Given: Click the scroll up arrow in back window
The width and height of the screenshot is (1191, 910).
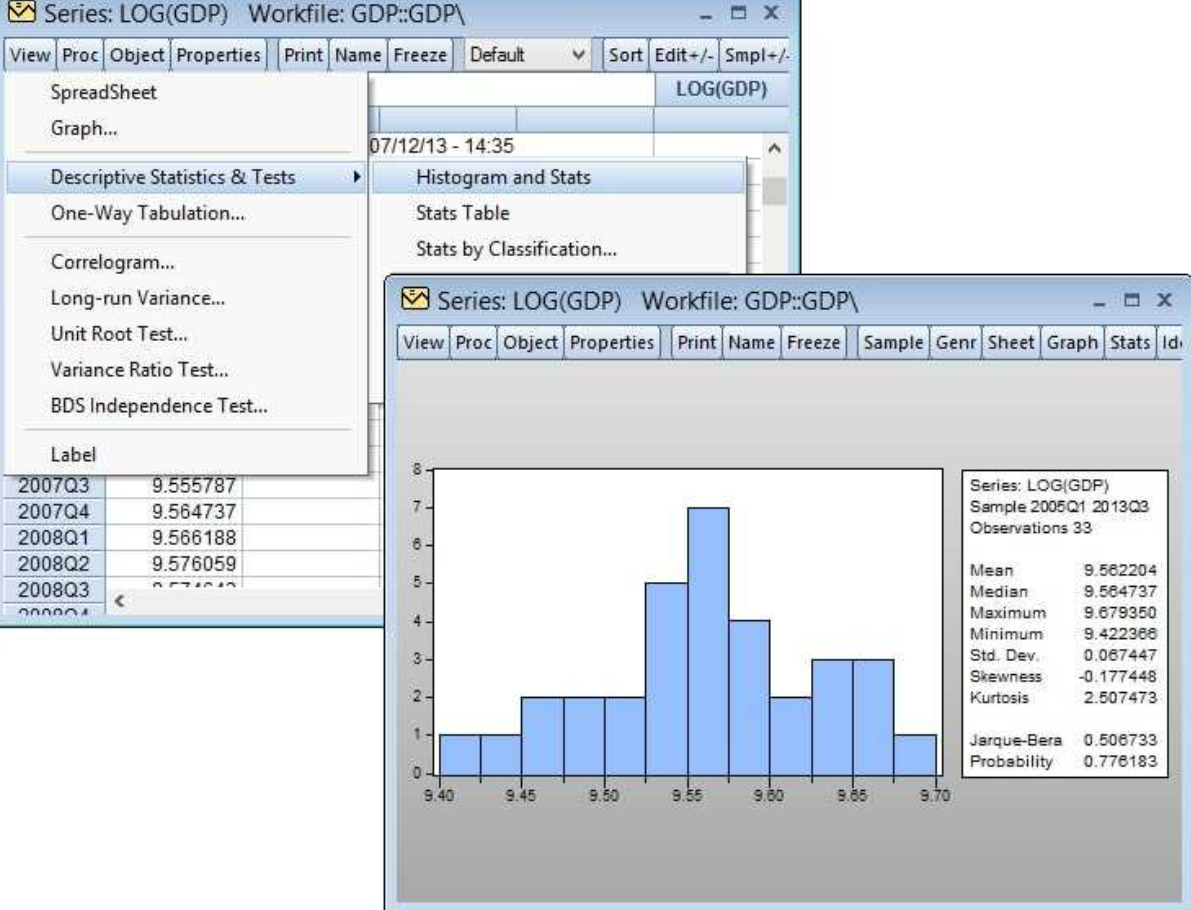Looking at the screenshot, I should click(x=774, y=148).
